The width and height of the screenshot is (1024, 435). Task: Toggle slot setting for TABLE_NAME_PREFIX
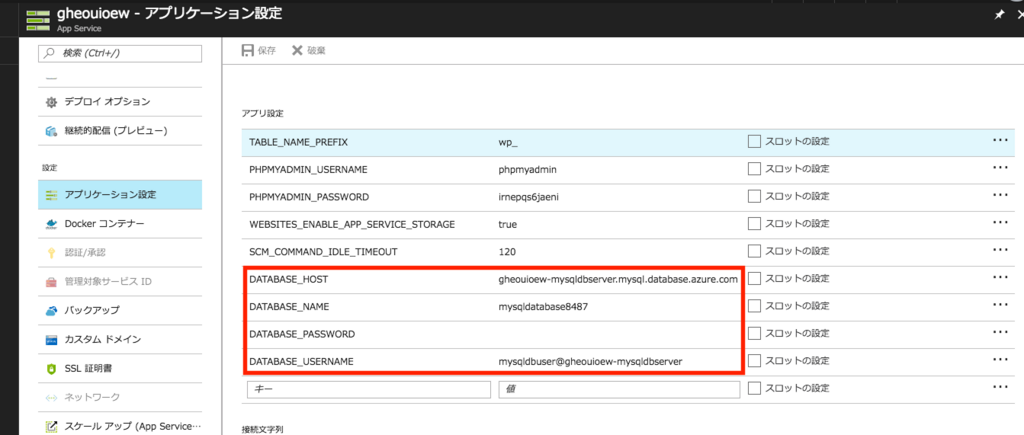tap(754, 142)
